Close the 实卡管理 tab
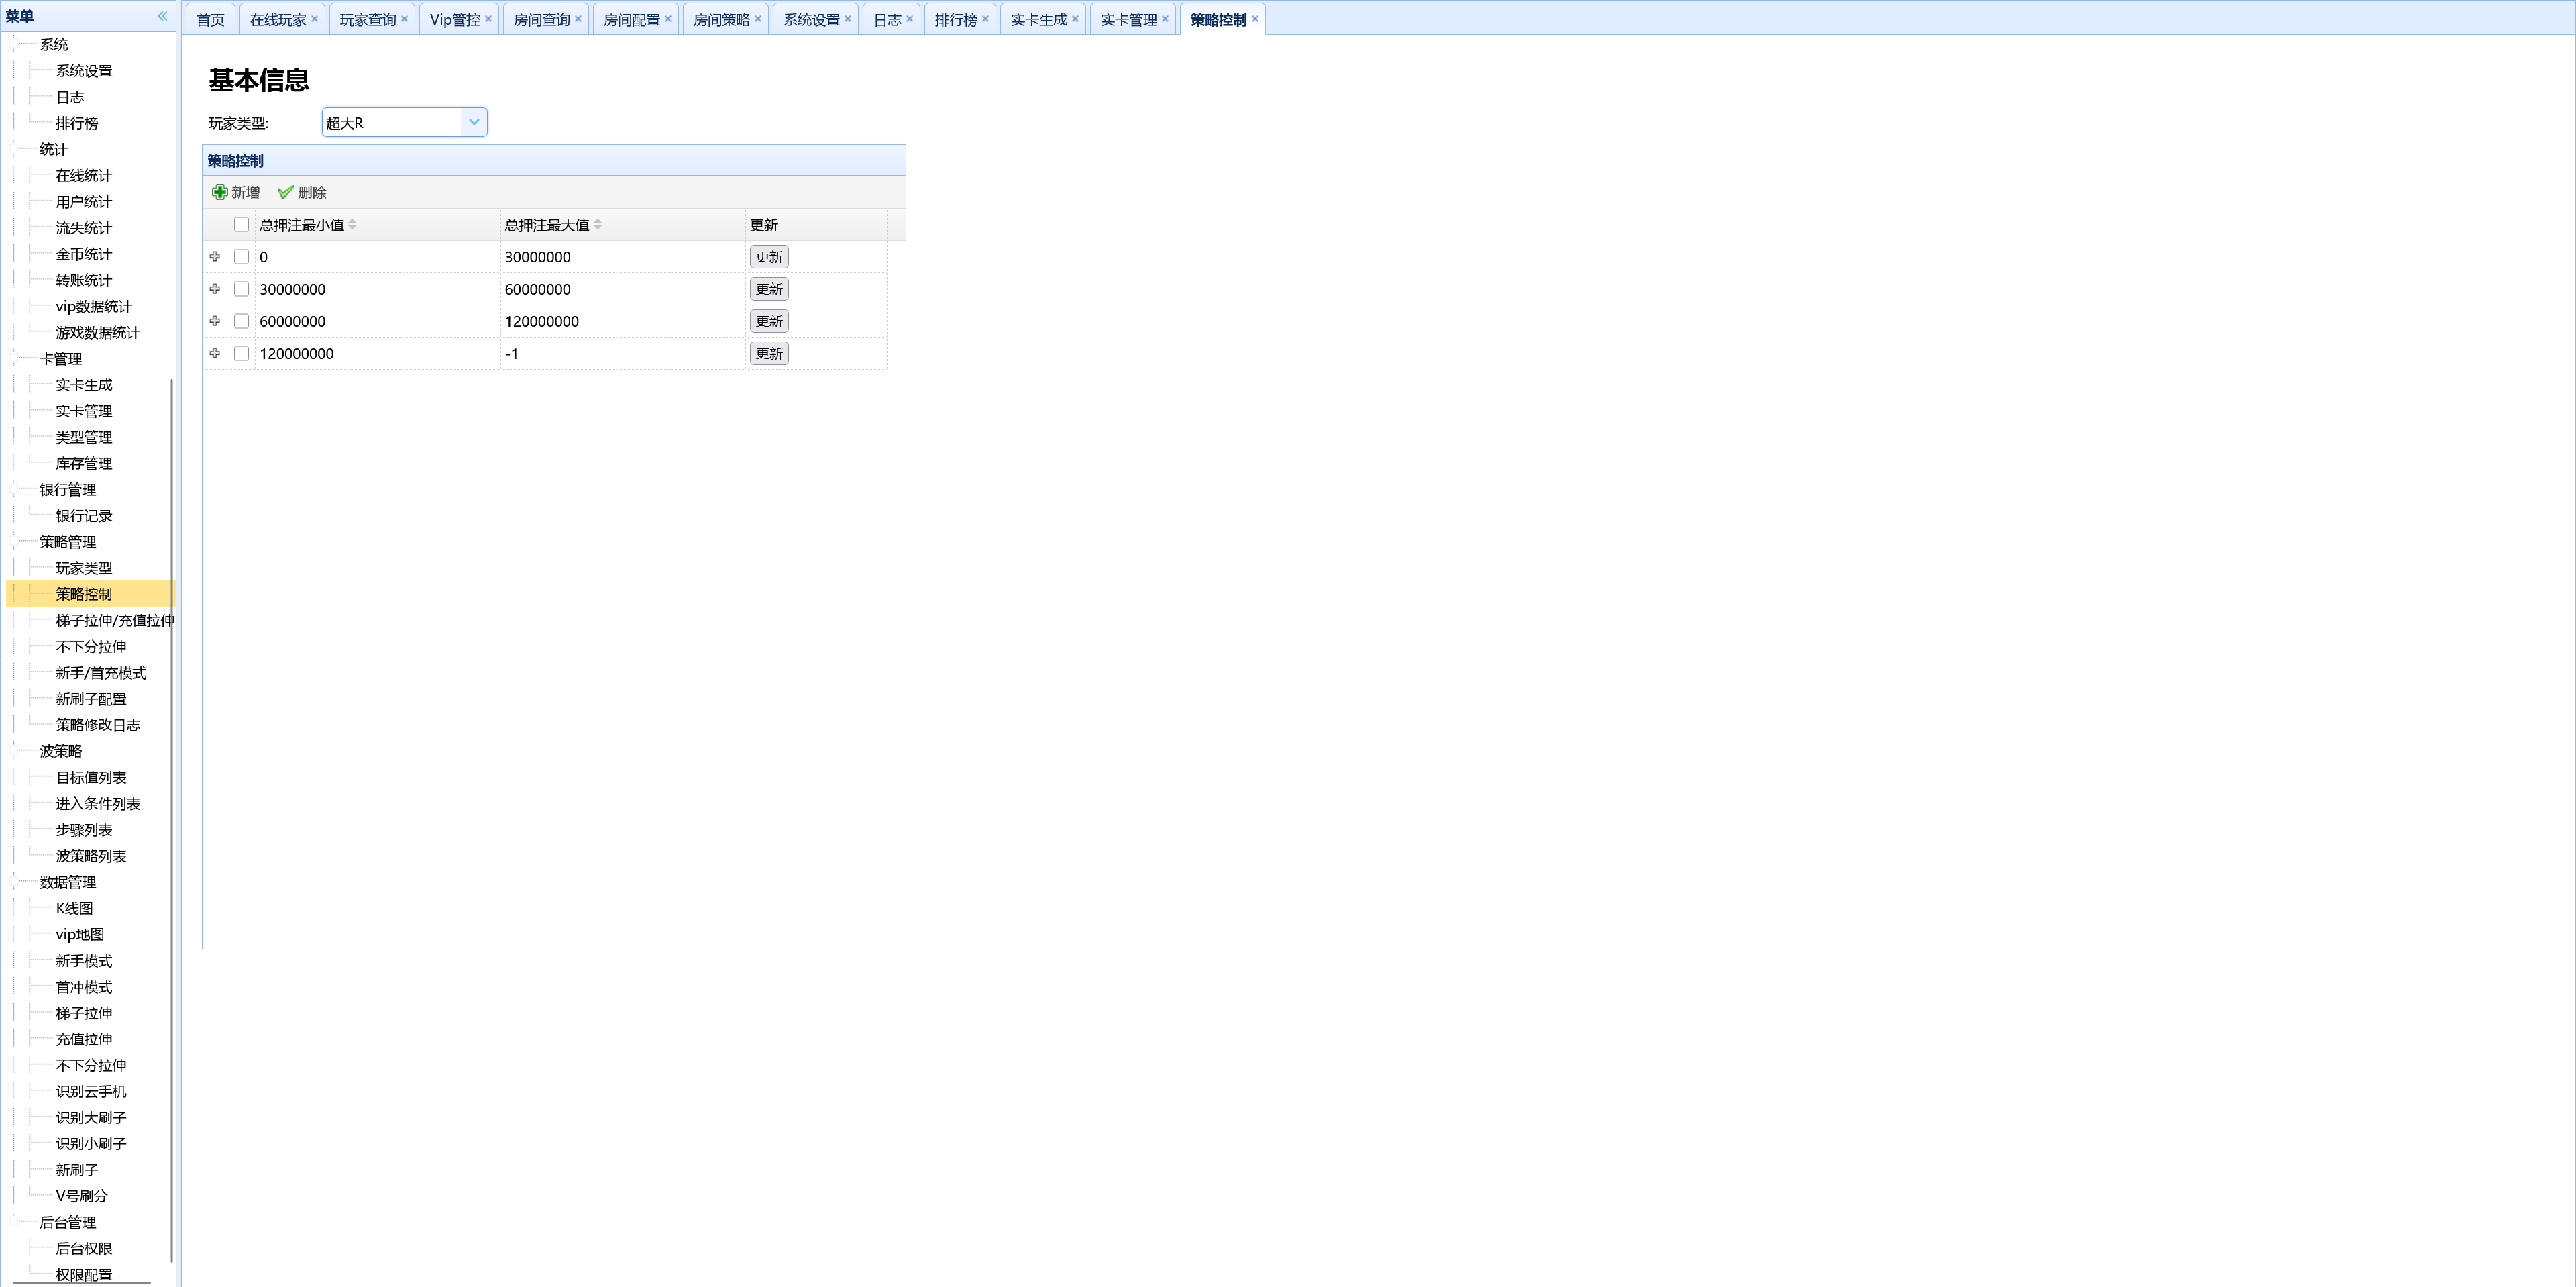Image resolution: width=2576 pixels, height=1287 pixels. pyautogui.click(x=1165, y=19)
